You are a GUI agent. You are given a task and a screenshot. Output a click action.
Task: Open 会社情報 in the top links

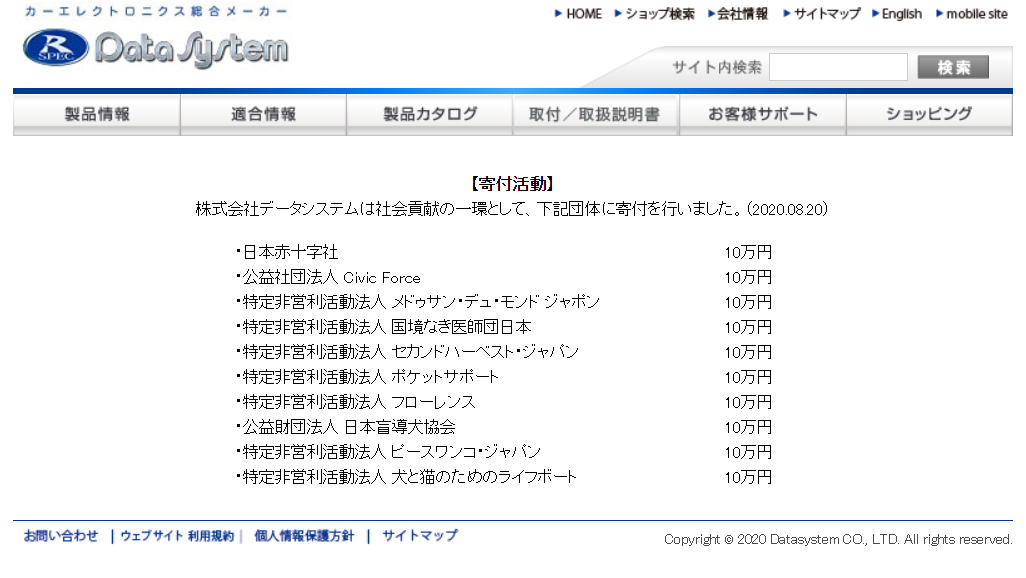click(738, 14)
